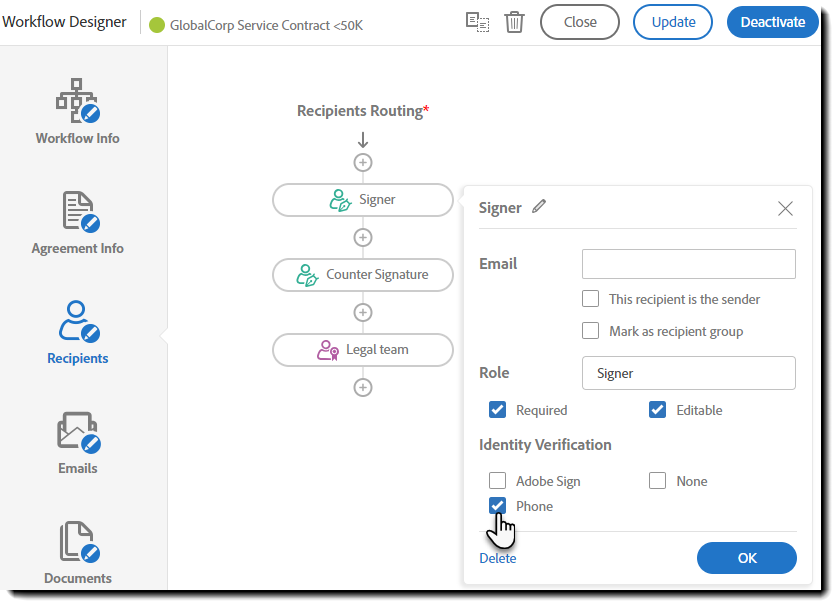Duplicate the workflow using the copy icon
Image resolution: width=832 pixels, height=601 pixels.
coord(478,21)
